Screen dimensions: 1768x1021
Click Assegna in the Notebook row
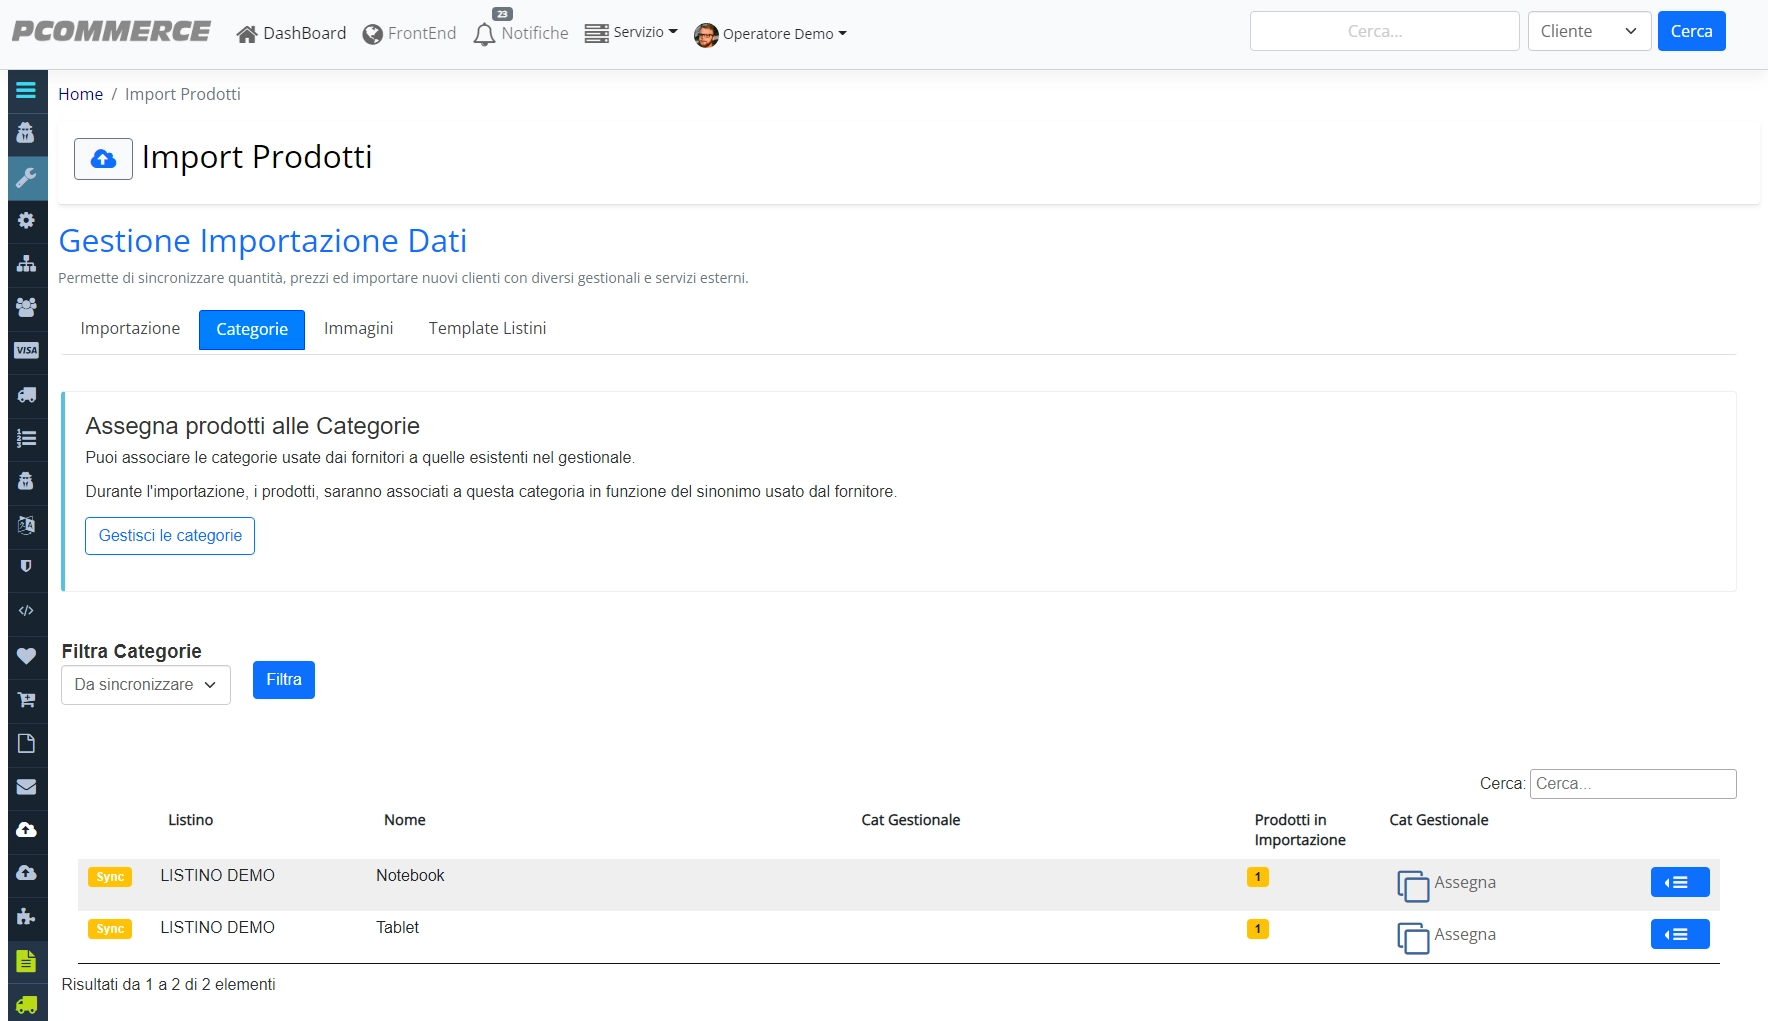1465,883
